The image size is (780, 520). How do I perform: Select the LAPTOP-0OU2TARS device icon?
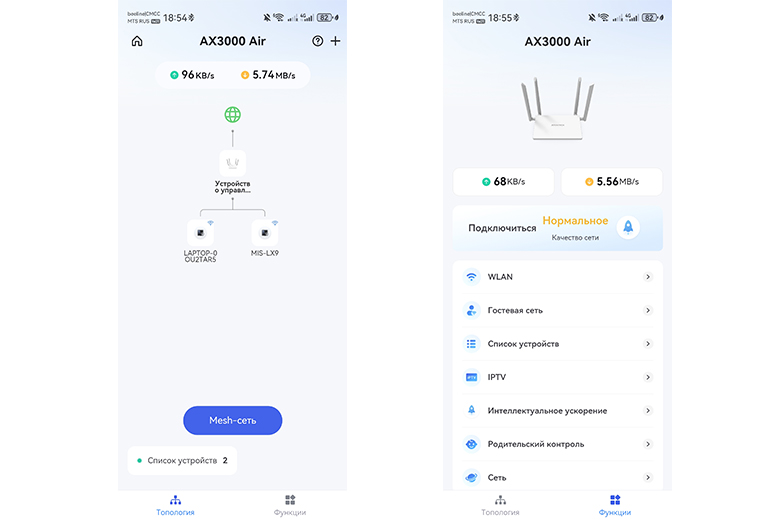coord(200,233)
